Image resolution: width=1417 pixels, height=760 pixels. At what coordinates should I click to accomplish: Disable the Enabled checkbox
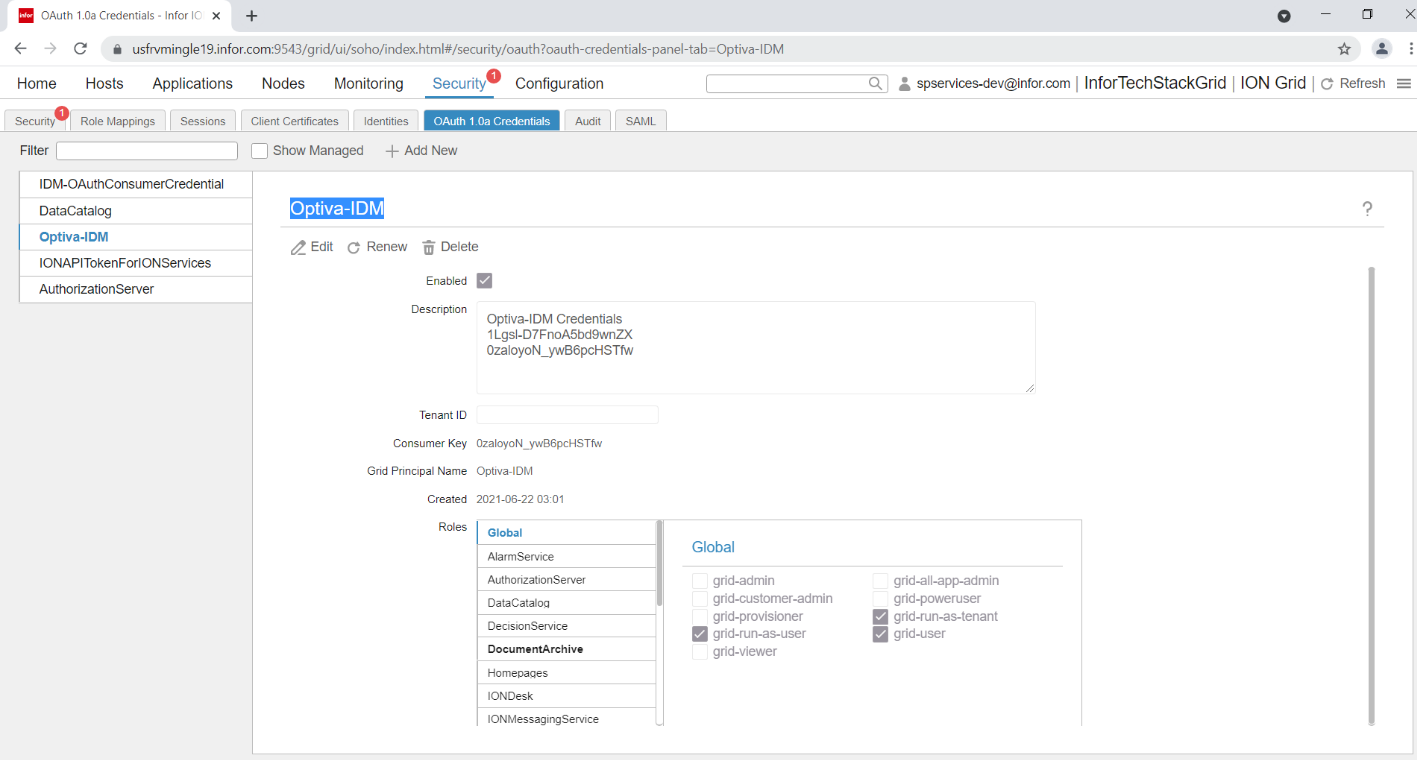coord(484,280)
